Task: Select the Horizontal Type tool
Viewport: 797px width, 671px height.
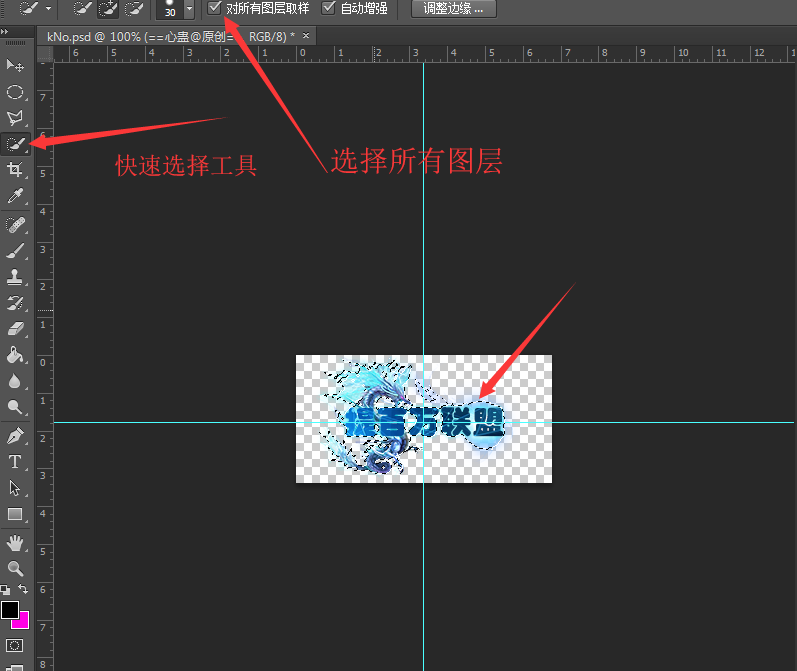Action: coord(15,462)
